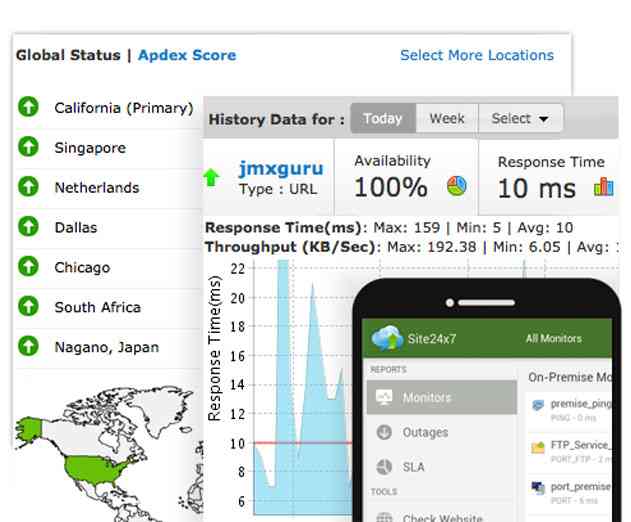Tap the SLA pie icon
The width and height of the screenshot is (631, 522).
pyautogui.click(x=384, y=467)
